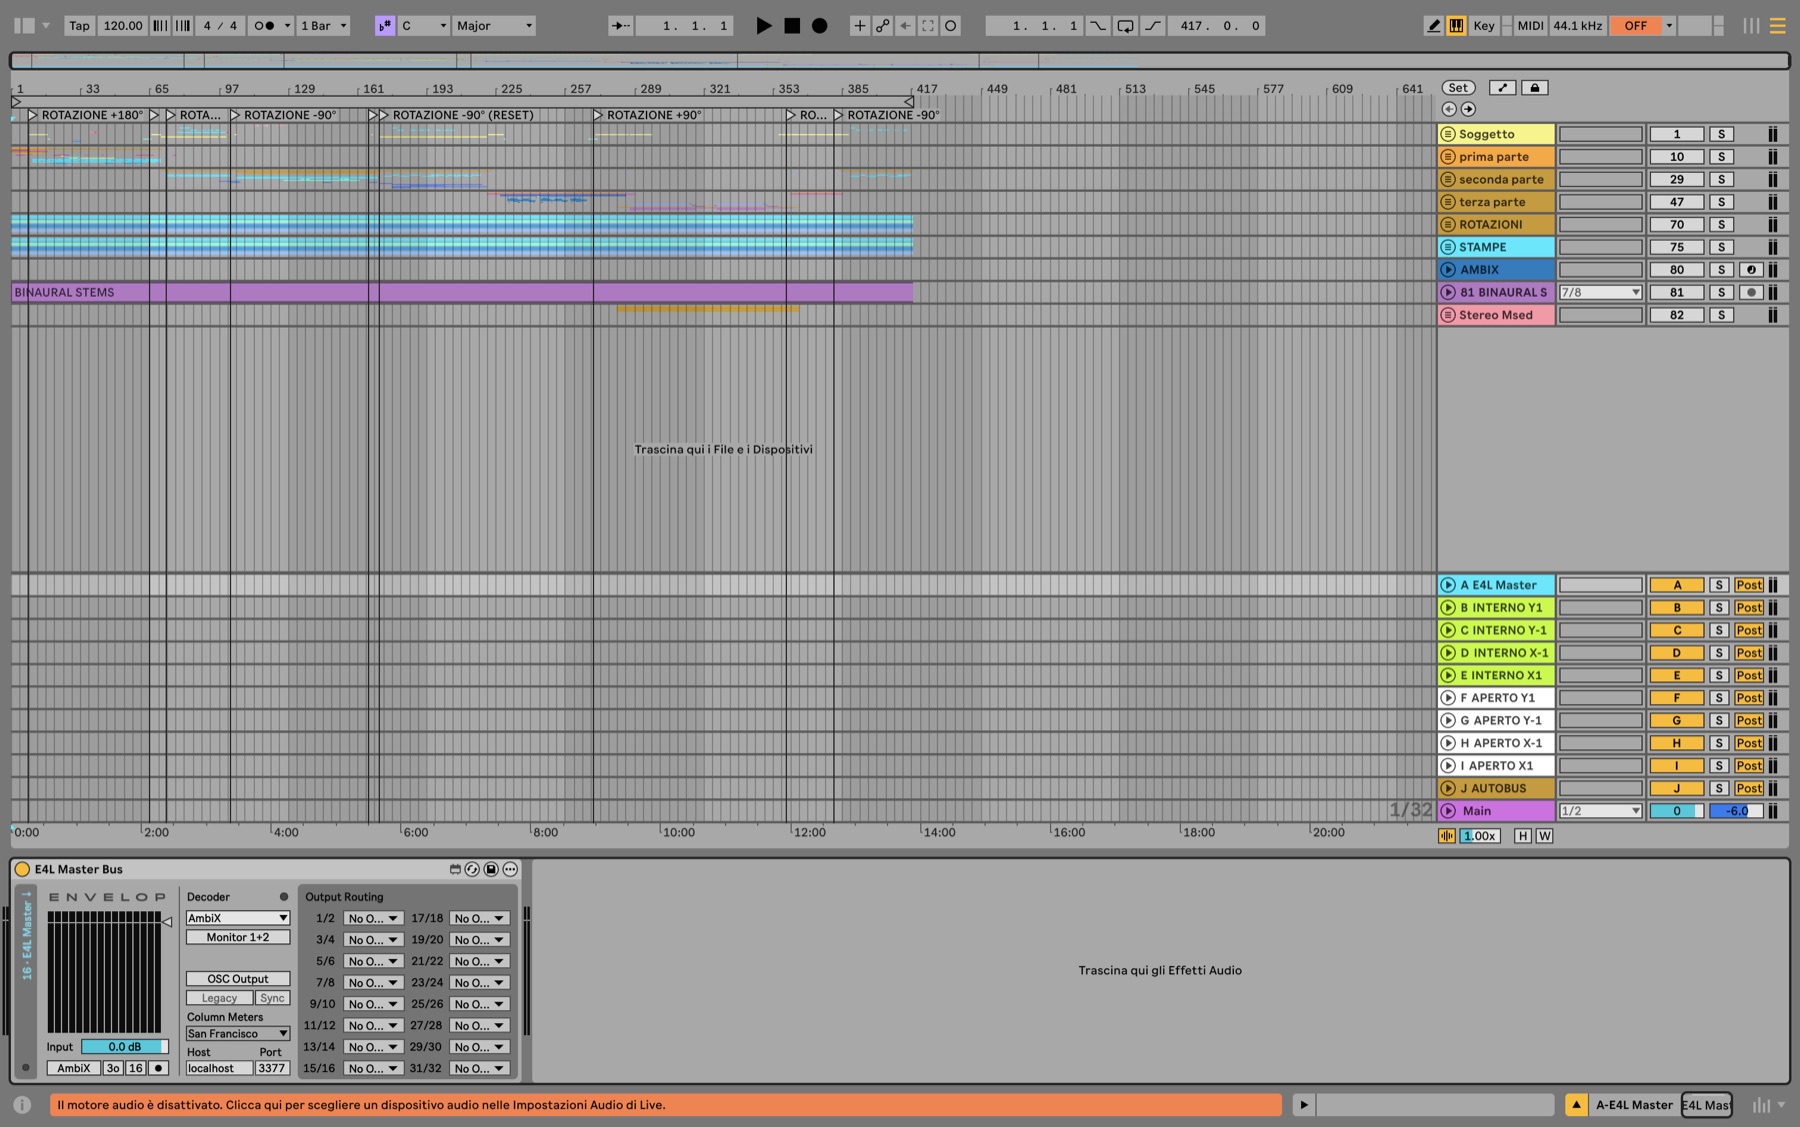The height and width of the screenshot is (1127, 1800).
Task: Click the Session Record circle icon
Action: (951, 26)
